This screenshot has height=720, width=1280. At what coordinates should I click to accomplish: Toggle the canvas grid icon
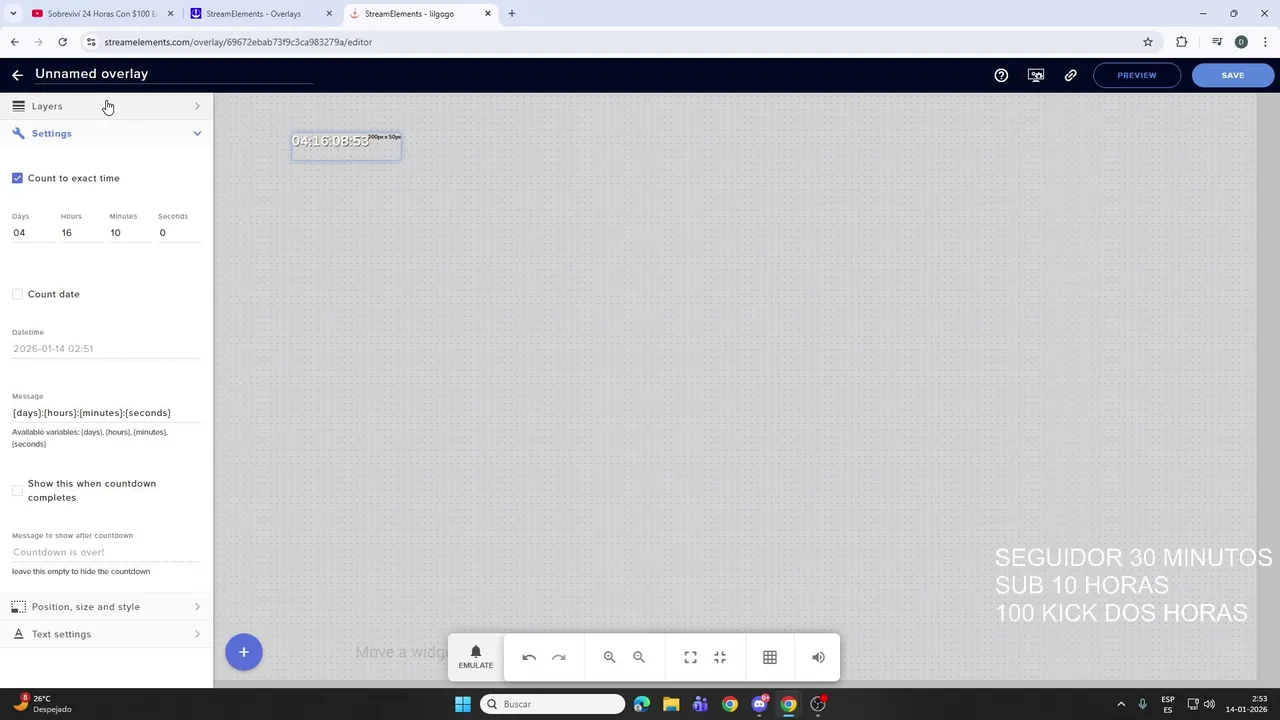[x=770, y=657]
